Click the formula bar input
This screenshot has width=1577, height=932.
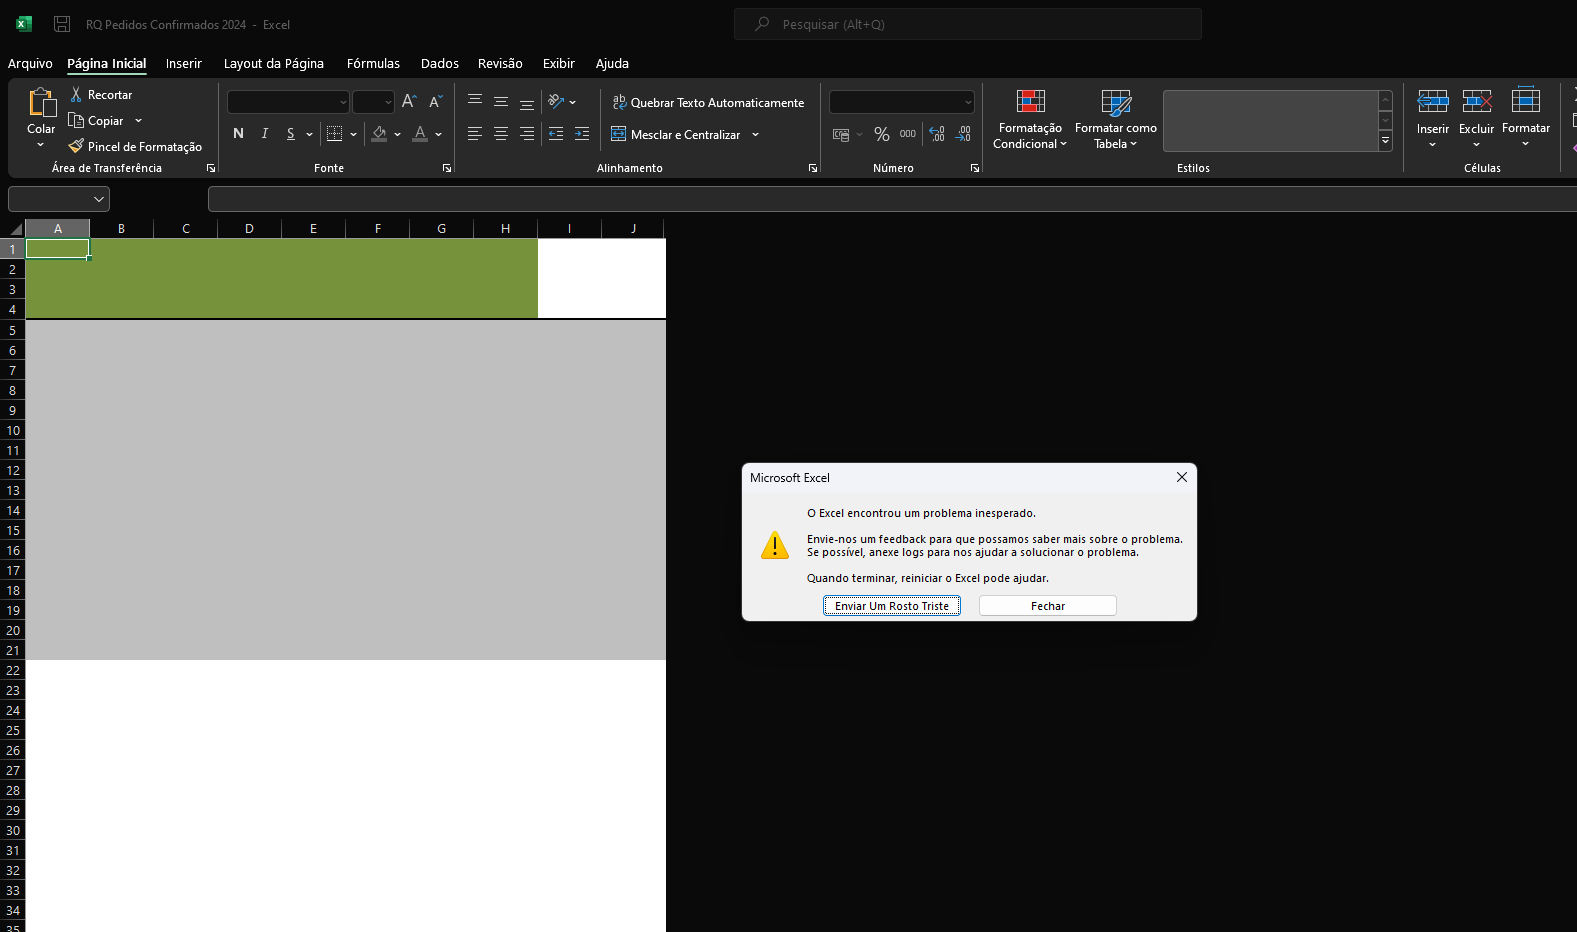pos(892,199)
